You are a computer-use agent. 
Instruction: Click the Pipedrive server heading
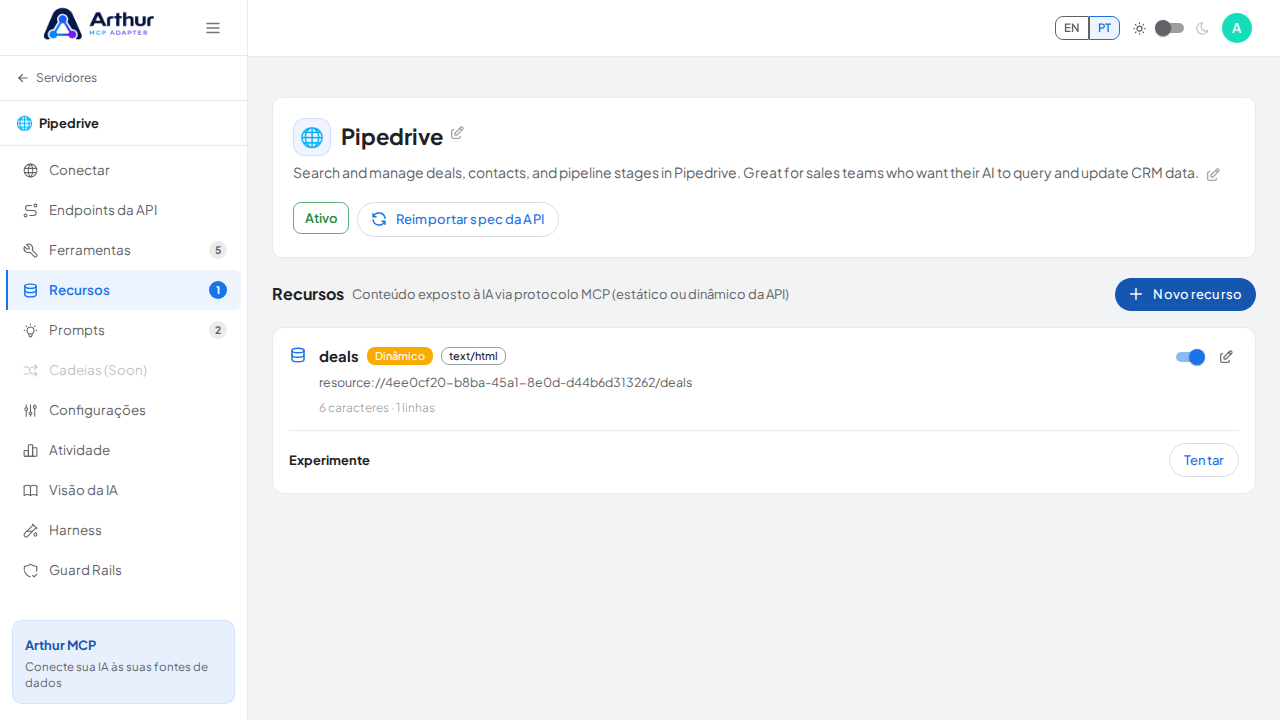tap(392, 137)
